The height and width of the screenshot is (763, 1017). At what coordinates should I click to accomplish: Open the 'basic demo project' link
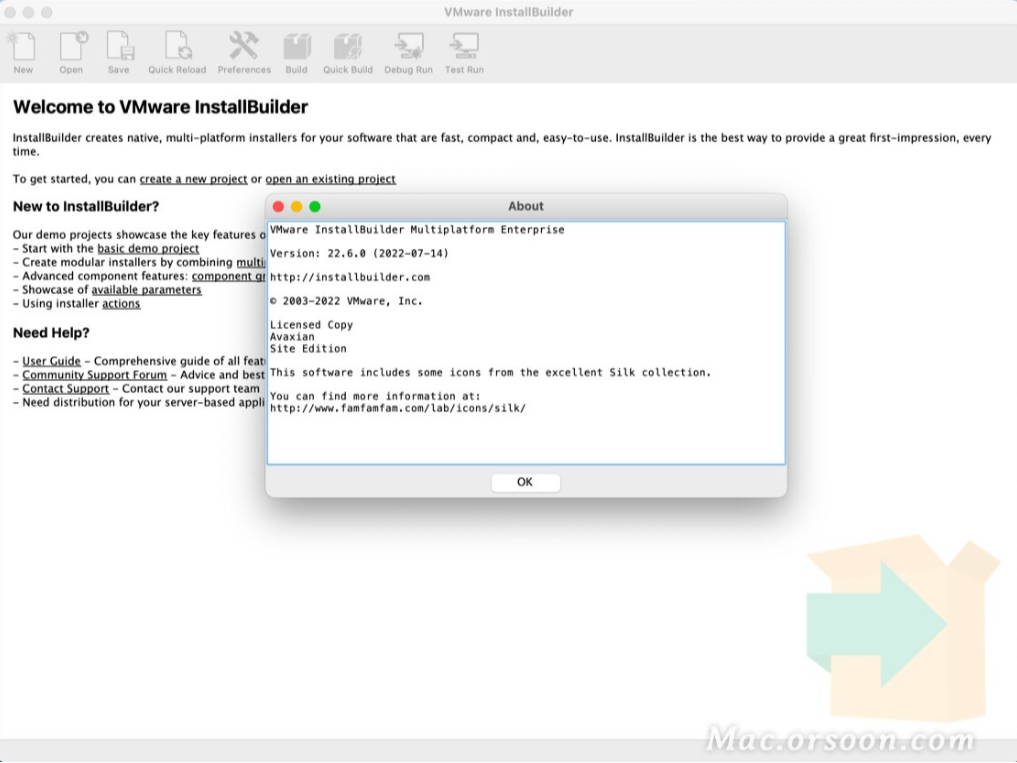point(148,248)
